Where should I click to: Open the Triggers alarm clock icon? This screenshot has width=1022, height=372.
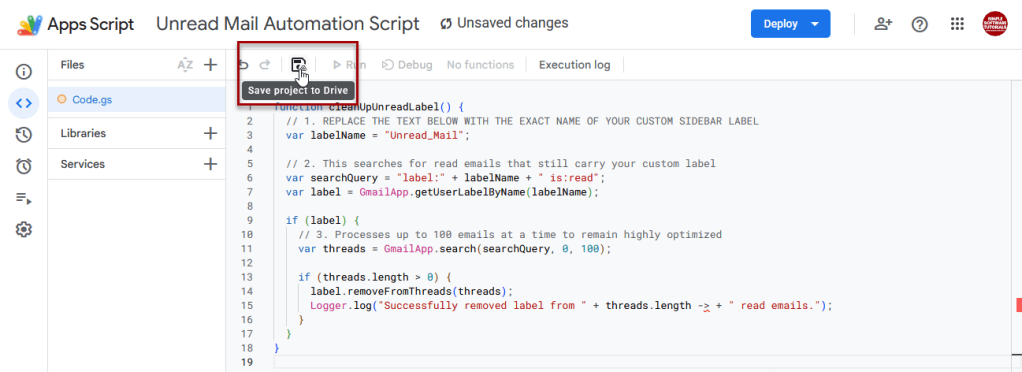pyautogui.click(x=23, y=166)
